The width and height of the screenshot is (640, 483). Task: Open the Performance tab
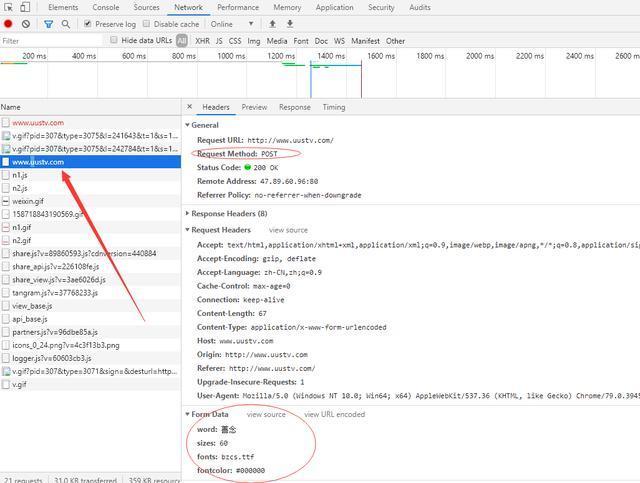pyautogui.click(x=238, y=7)
